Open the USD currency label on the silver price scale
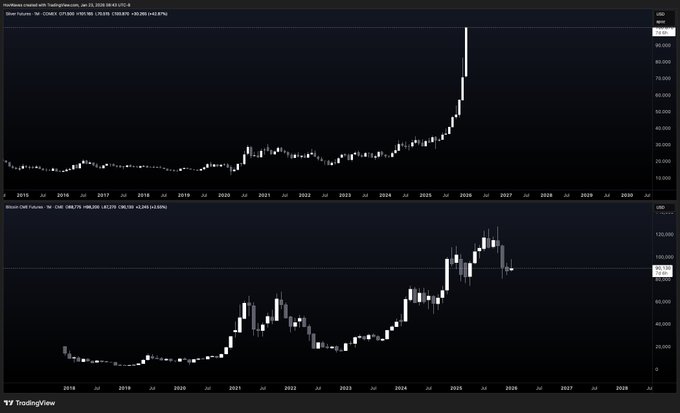 660,14
